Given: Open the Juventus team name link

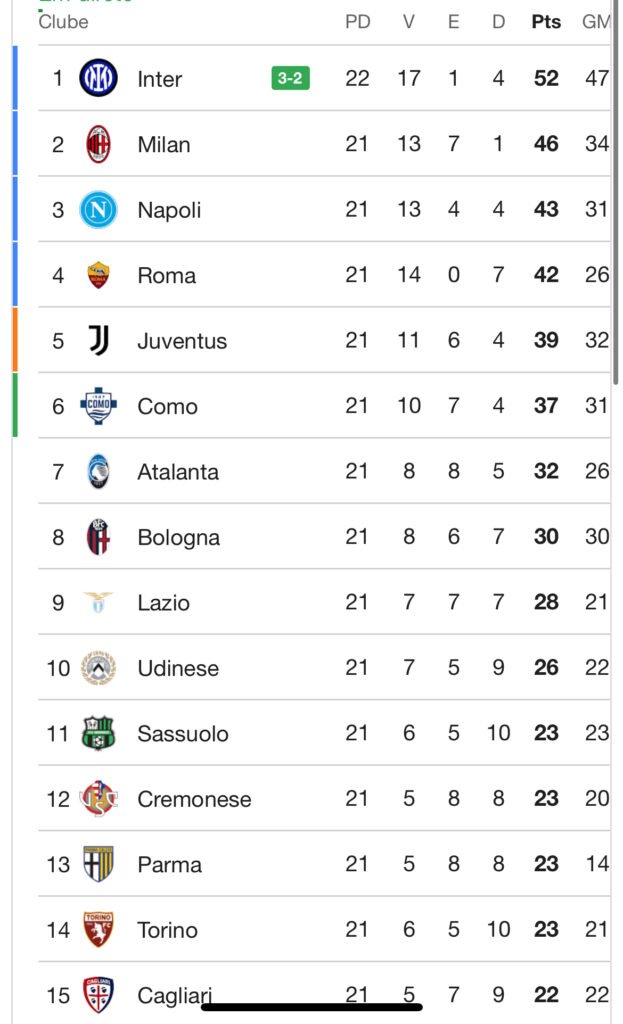Looking at the screenshot, I should pyautogui.click(x=182, y=341).
